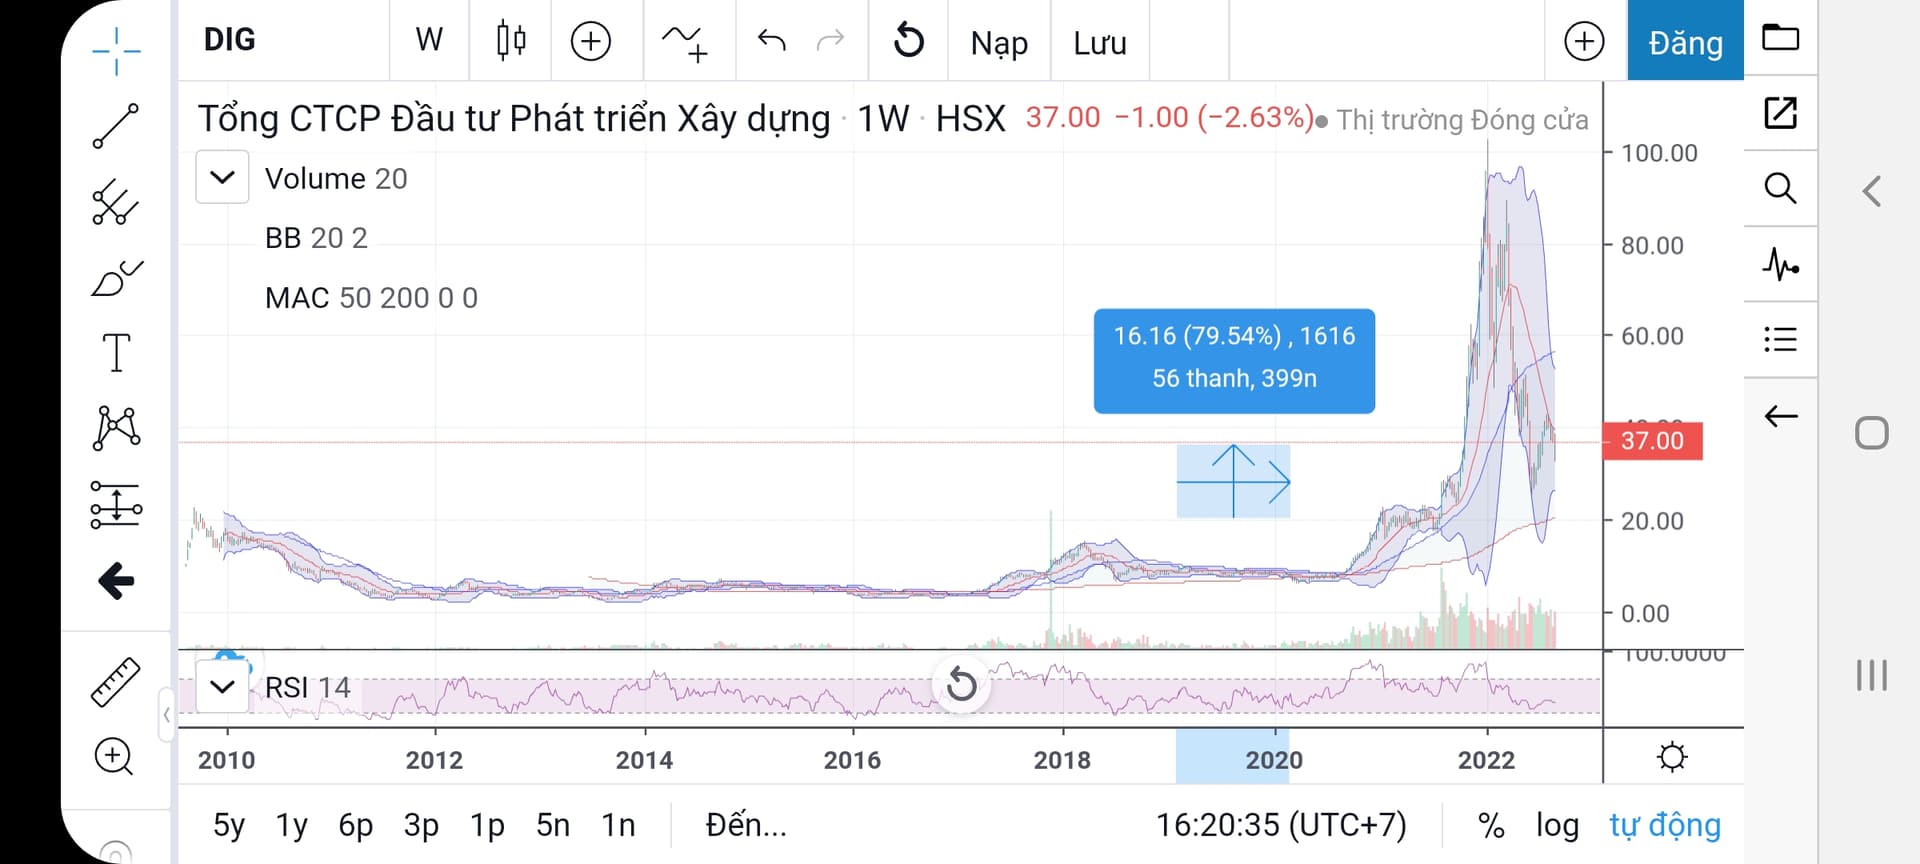Viewport: 1920px width, 864px height.
Task: Open the pitchfork tools
Action: (116, 203)
